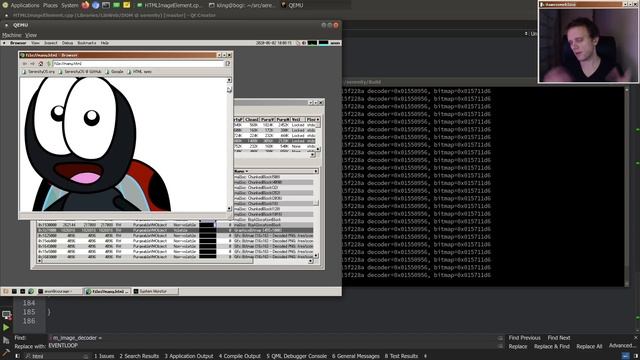Image resolution: width=640 pixels, height=360 pixels.
Task: Open the Browser menu in SerenityOS menubar
Action: [18, 43]
